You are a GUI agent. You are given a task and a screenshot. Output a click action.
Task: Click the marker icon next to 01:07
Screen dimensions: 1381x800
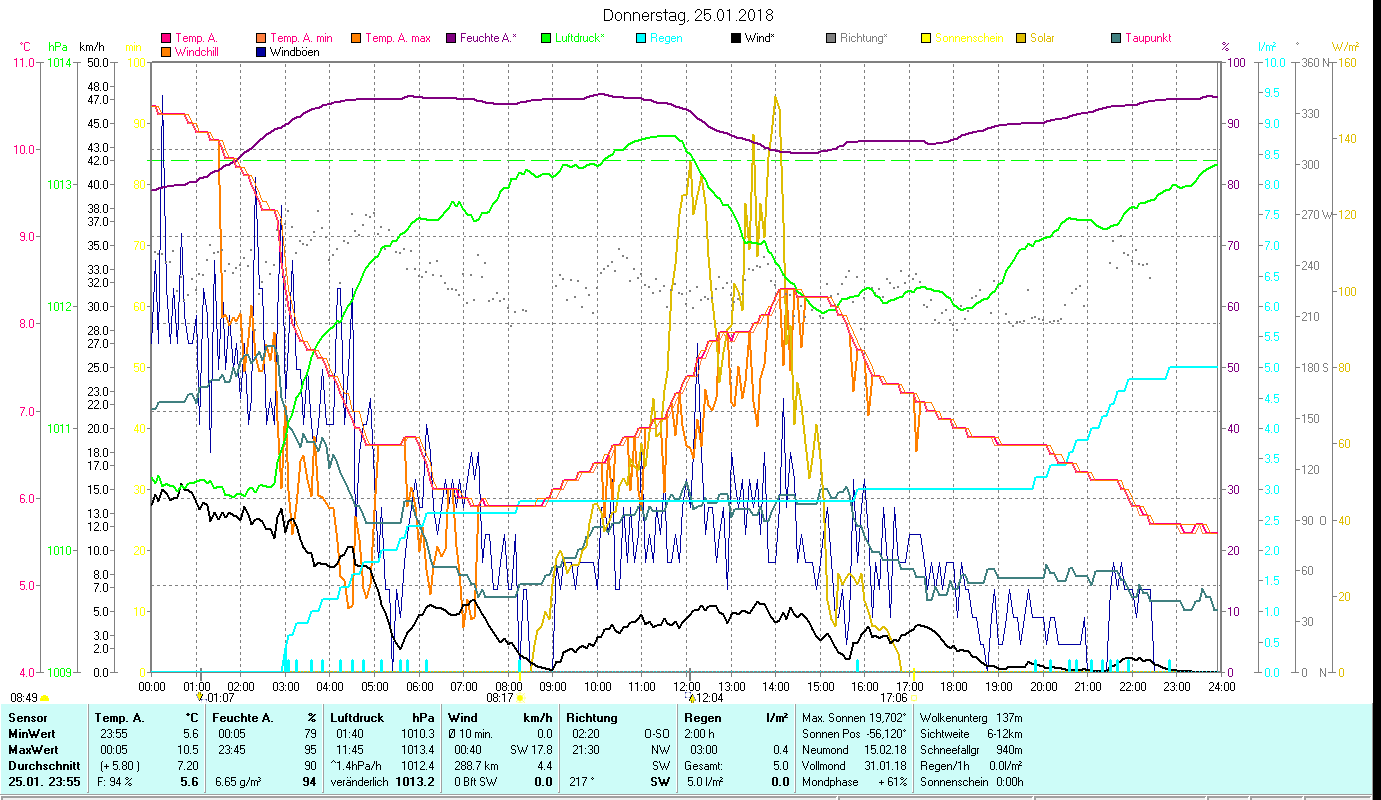tap(200, 696)
